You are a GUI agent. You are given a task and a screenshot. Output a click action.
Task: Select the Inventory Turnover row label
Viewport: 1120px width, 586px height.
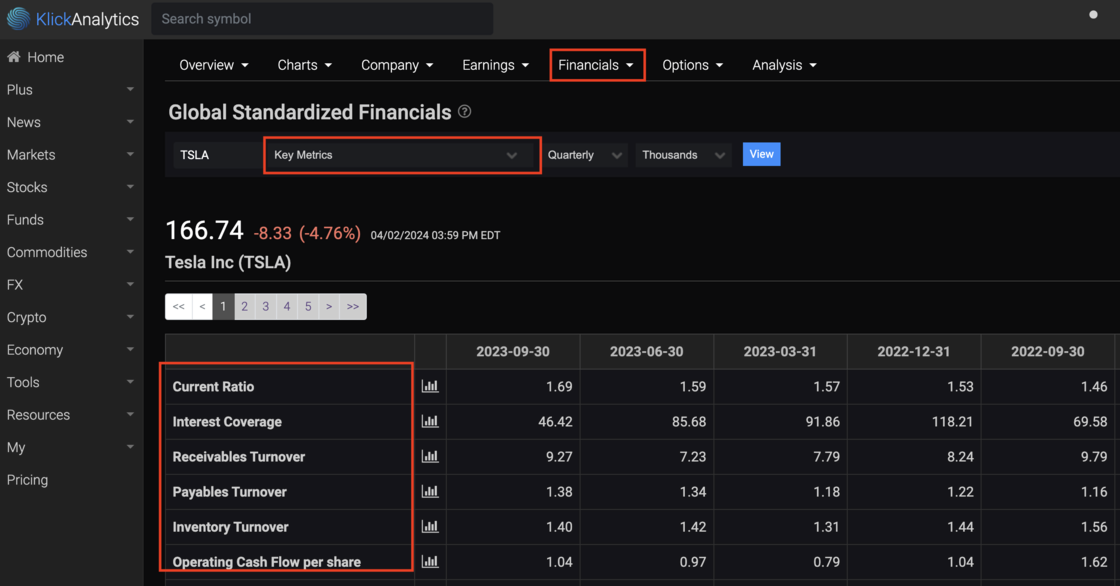pos(231,527)
